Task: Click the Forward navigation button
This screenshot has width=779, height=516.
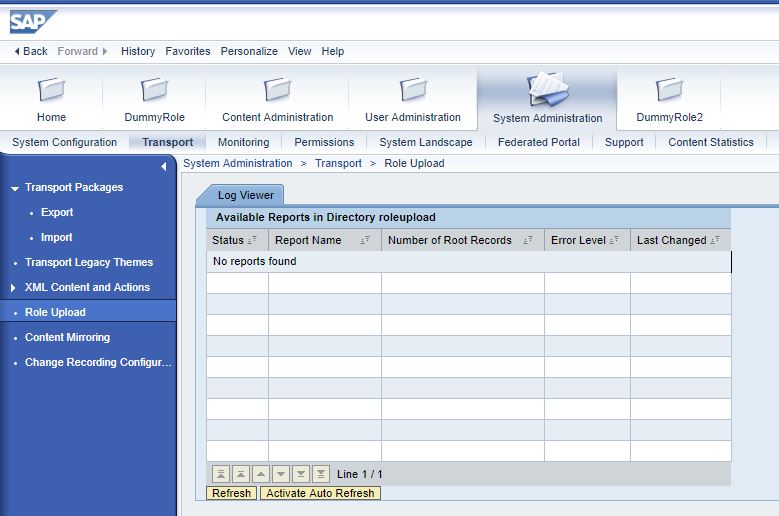Action: tap(78, 51)
